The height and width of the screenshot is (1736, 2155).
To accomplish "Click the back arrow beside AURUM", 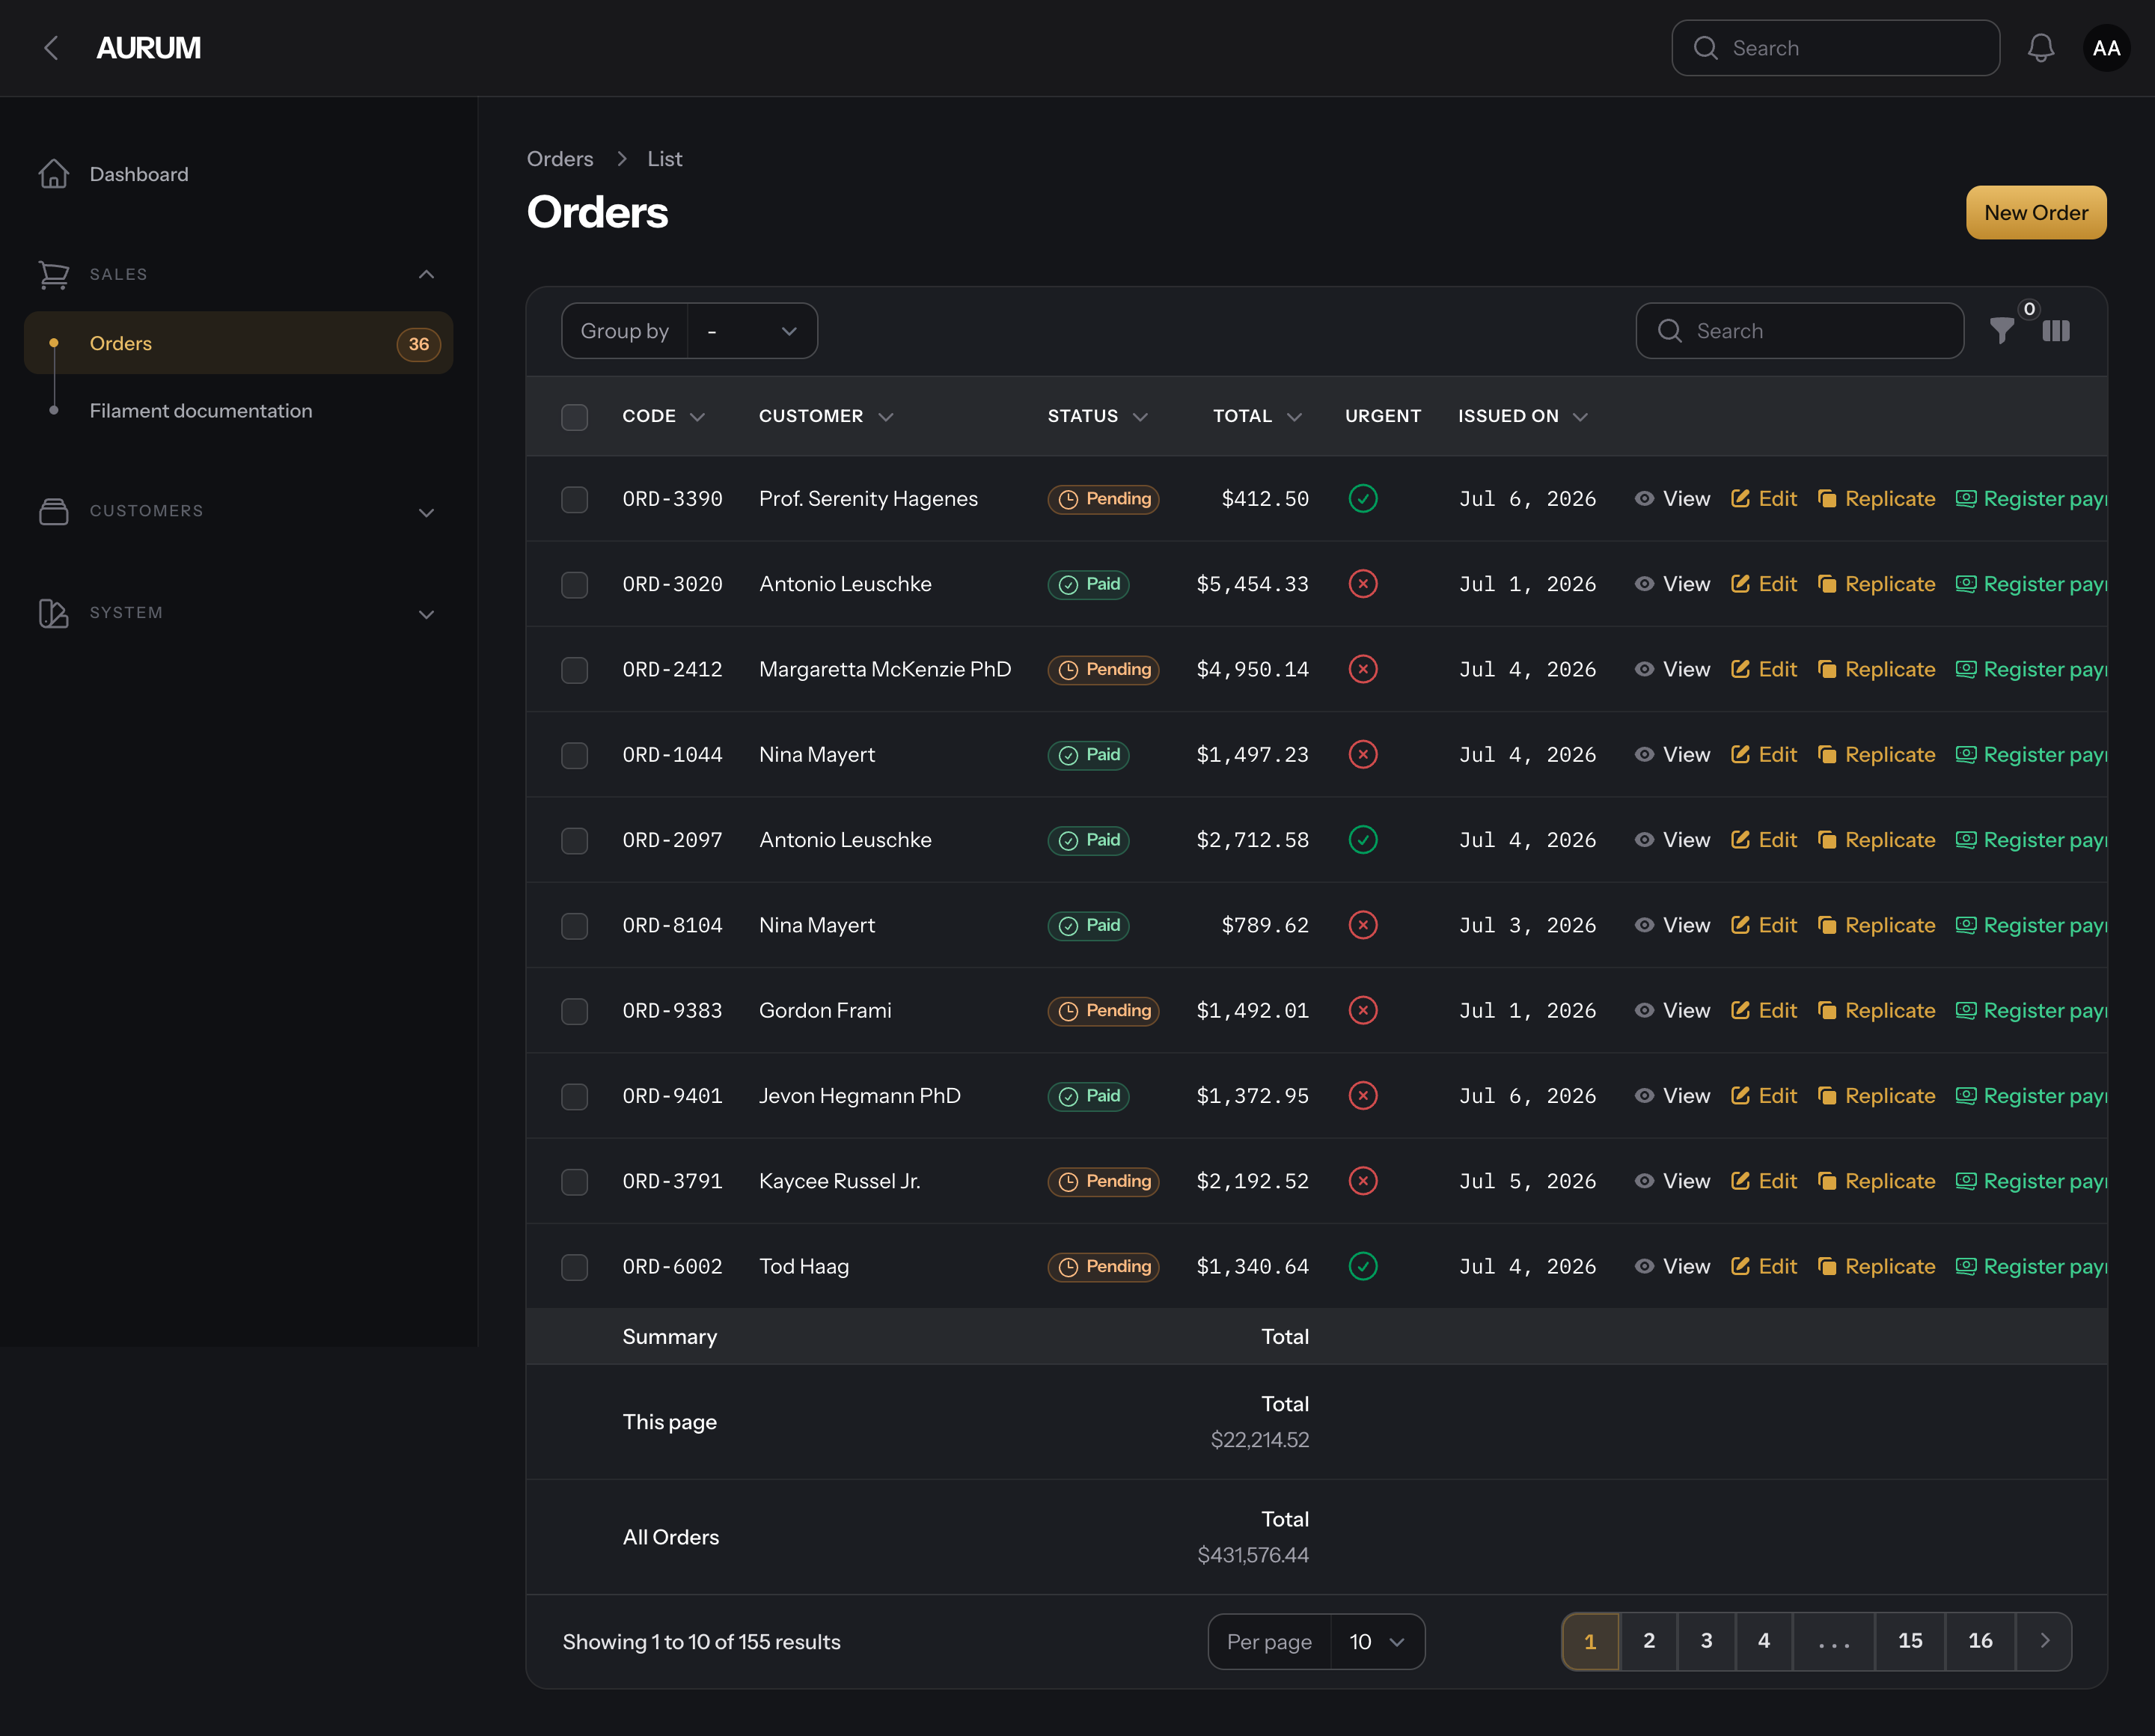I will coord(51,48).
